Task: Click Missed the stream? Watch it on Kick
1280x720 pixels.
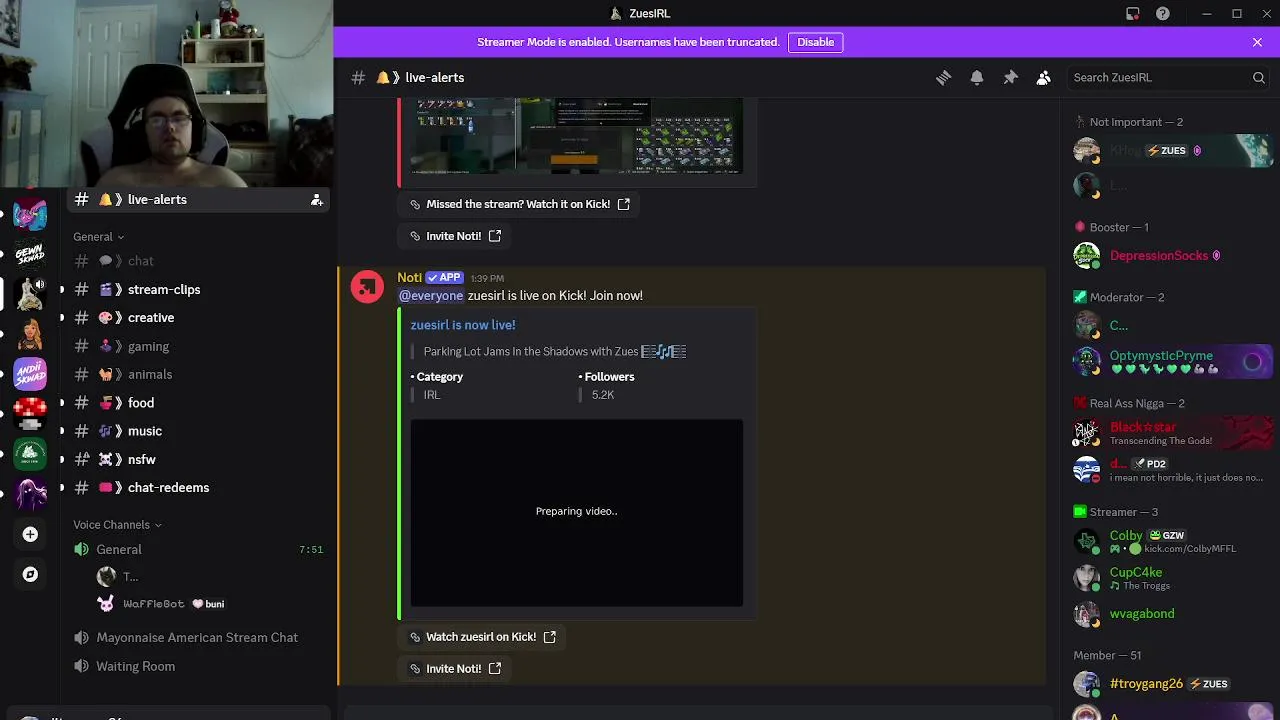Action: click(x=520, y=204)
